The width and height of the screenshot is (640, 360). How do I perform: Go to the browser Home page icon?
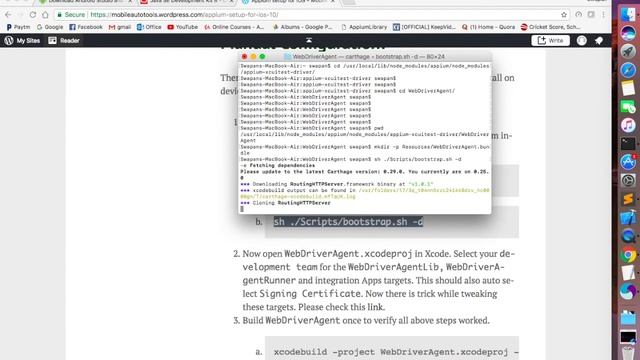[45, 15]
